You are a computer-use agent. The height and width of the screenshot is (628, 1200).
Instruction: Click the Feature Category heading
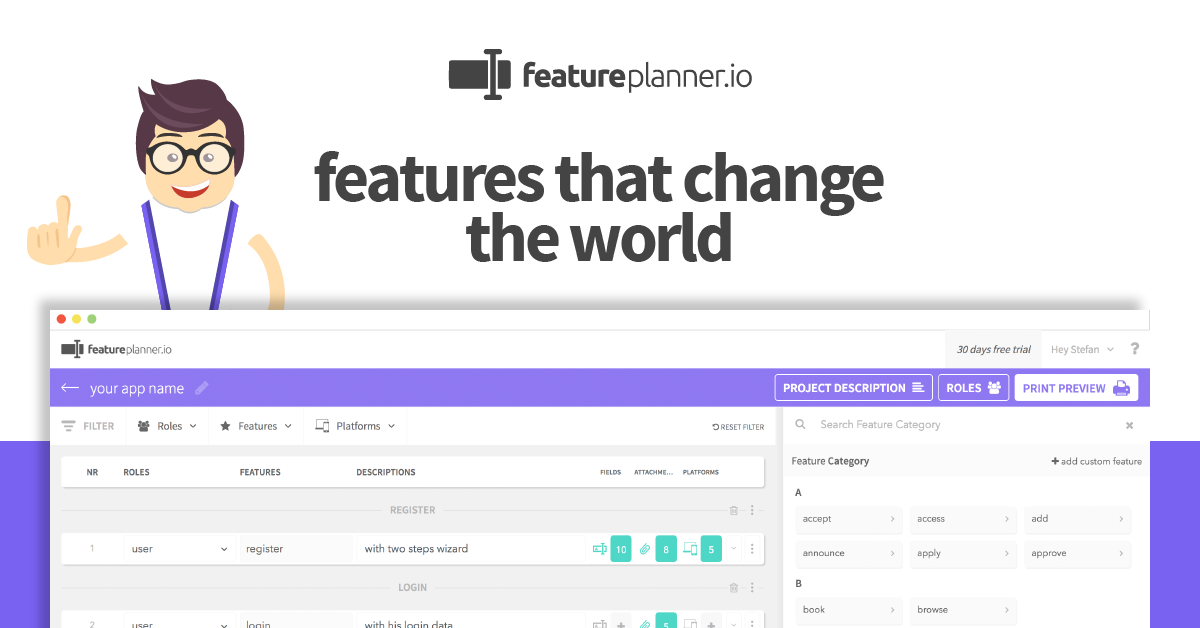(830, 461)
